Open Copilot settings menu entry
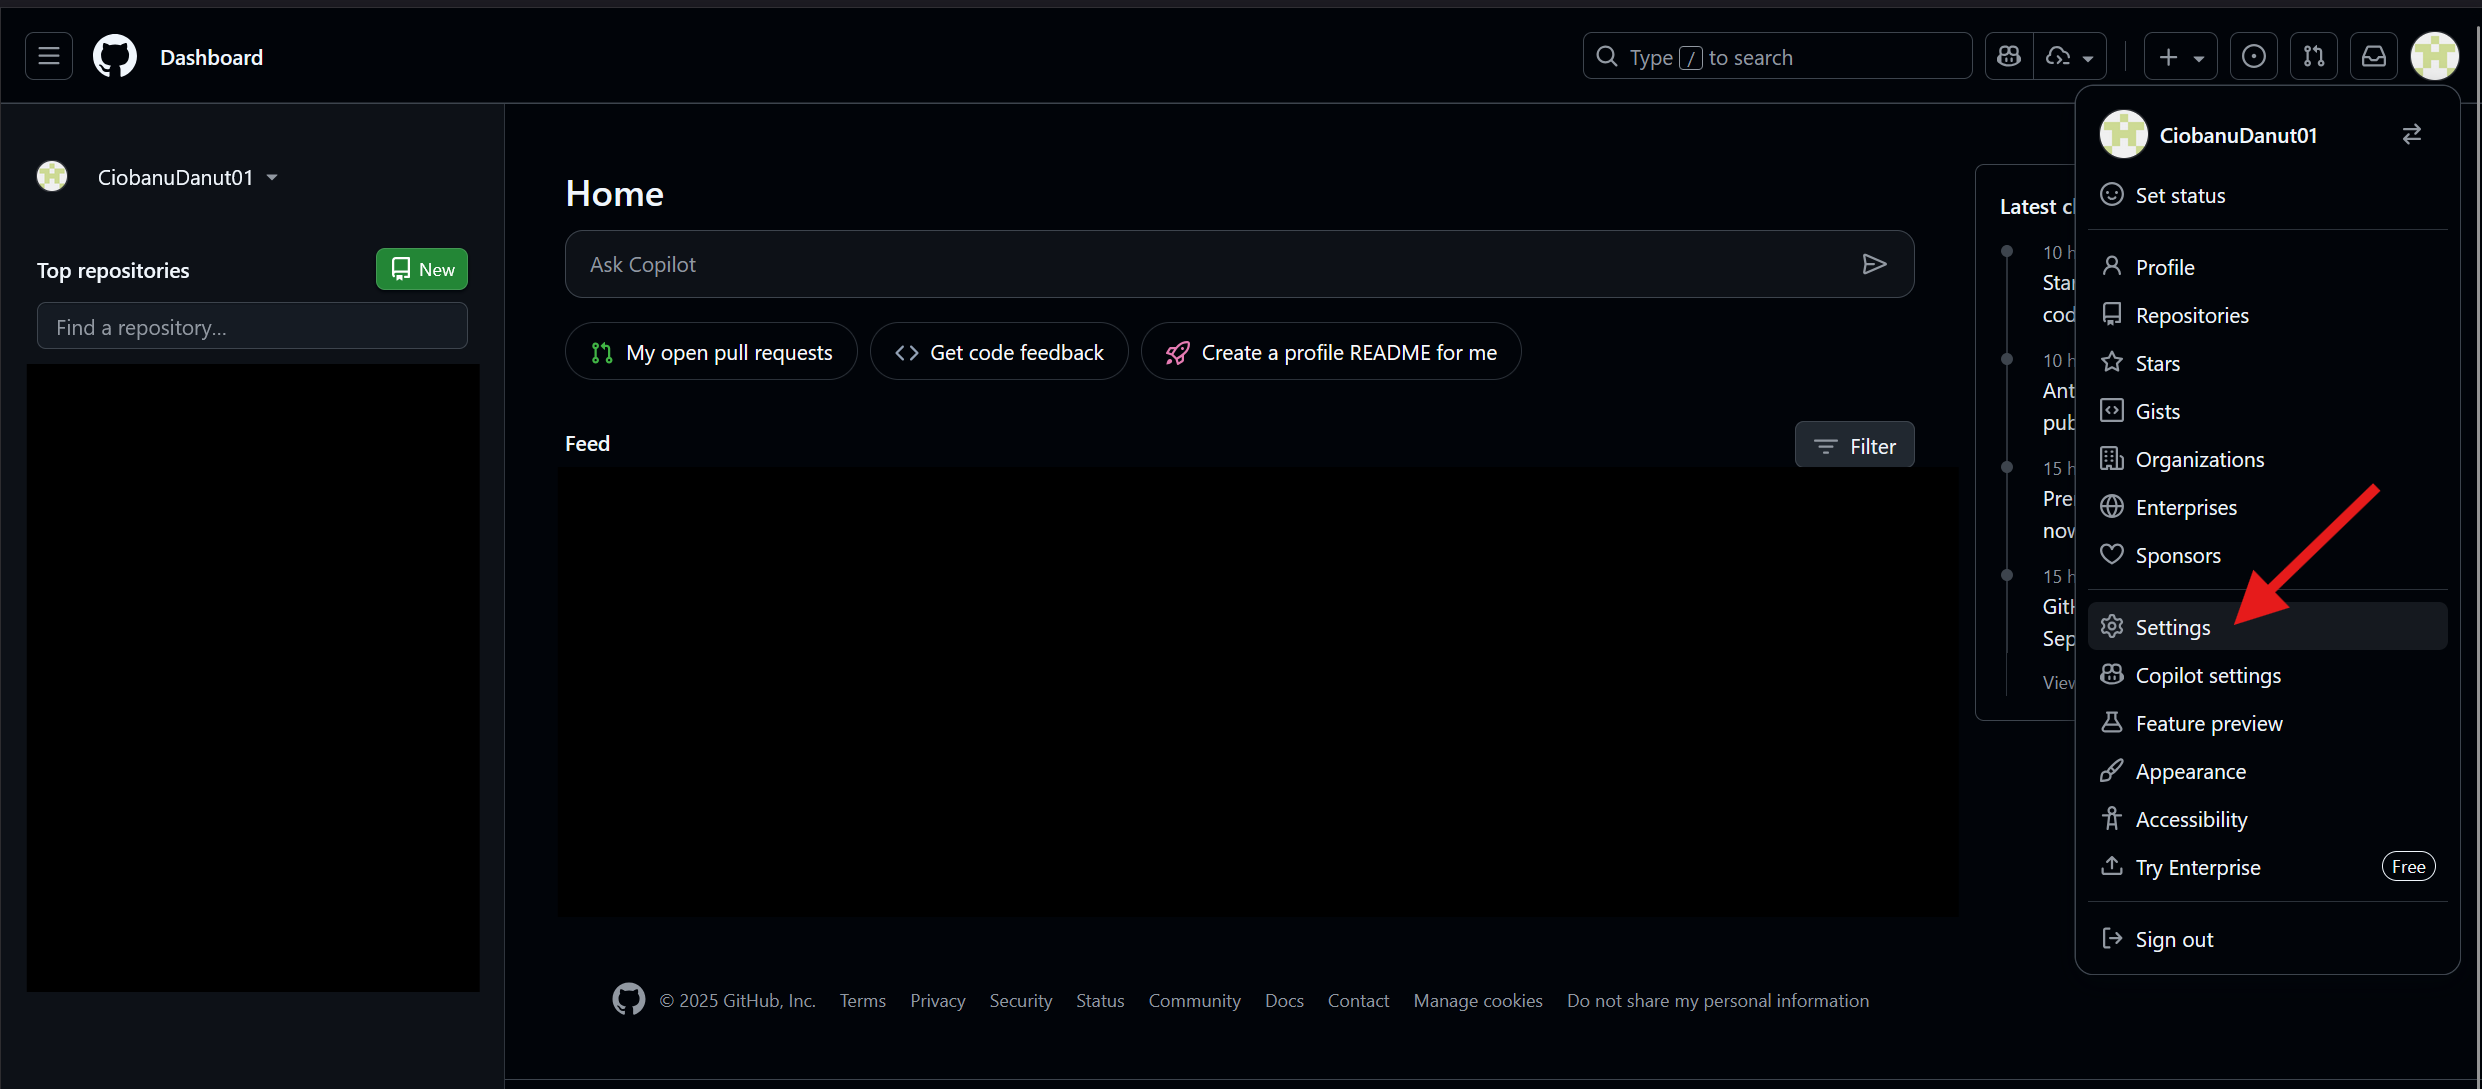The height and width of the screenshot is (1089, 2482). coord(2207,675)
